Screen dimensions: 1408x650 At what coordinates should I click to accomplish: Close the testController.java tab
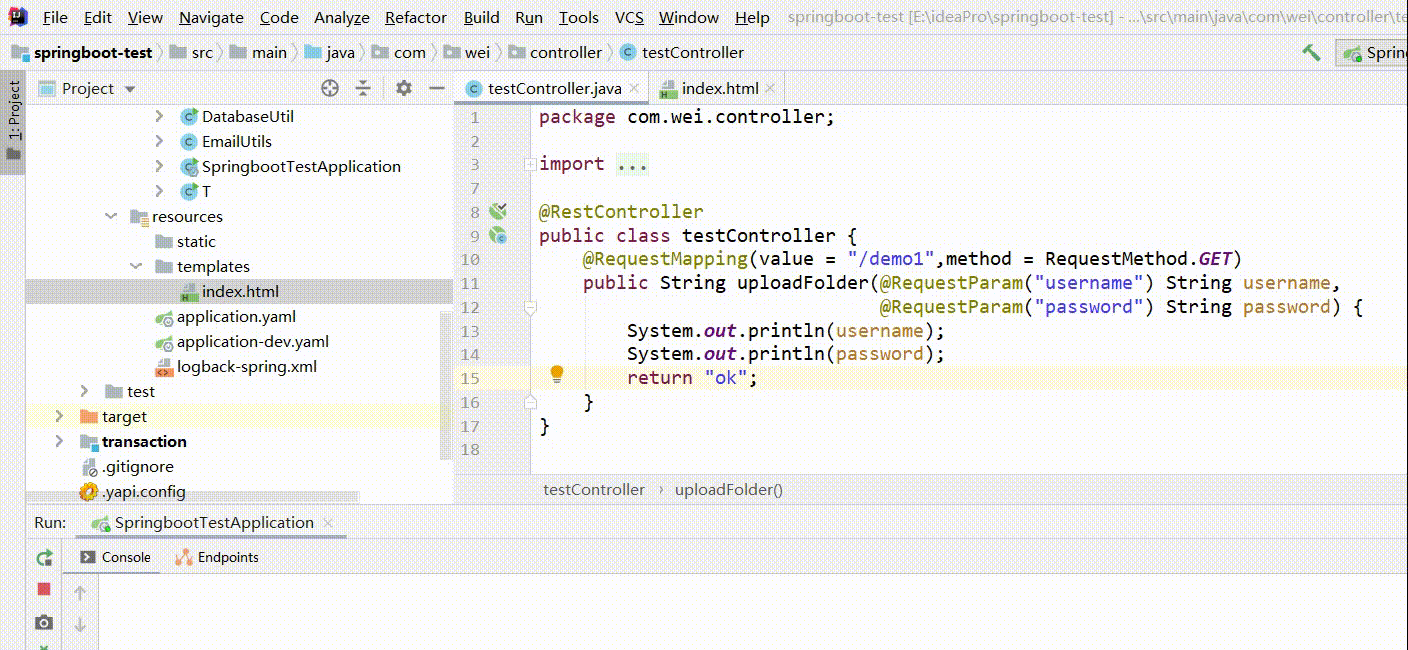636,89
